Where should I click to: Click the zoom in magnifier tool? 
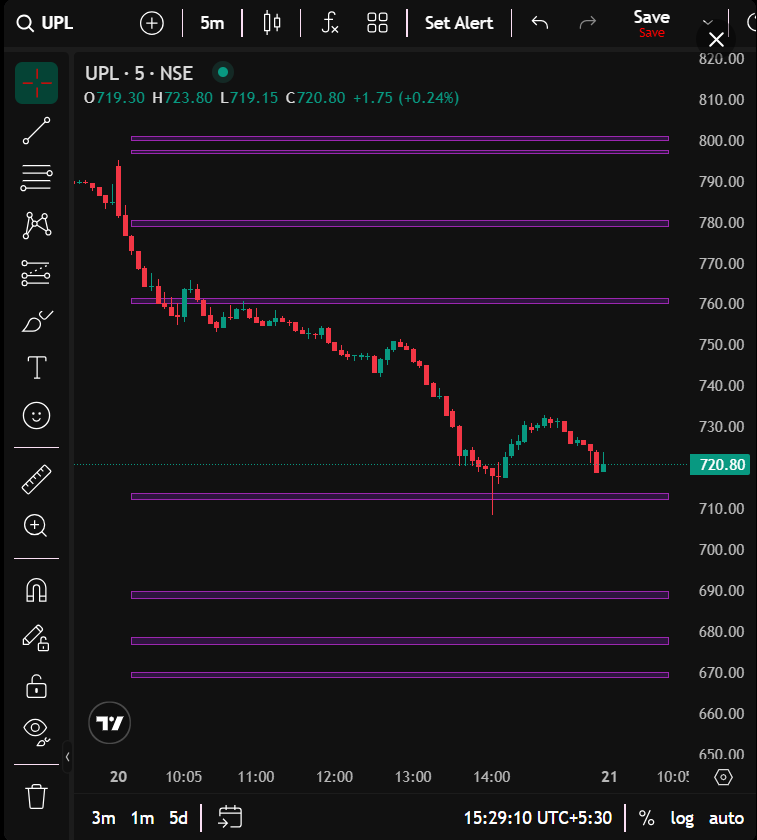(36, 526)
